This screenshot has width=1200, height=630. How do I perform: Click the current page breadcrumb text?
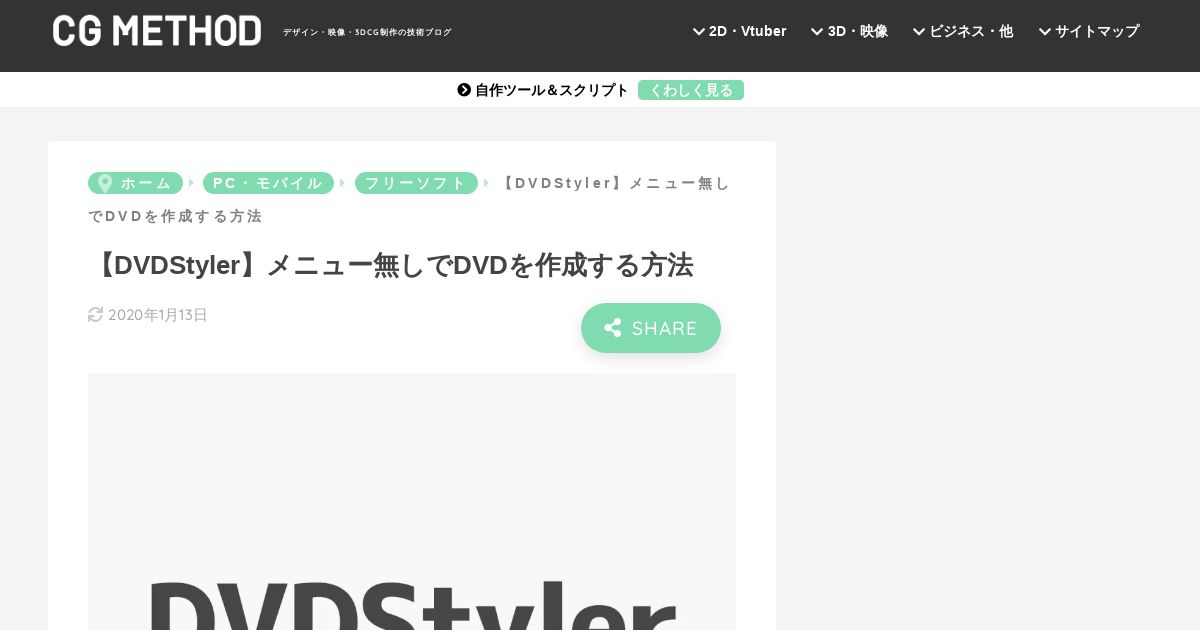(409, 199)
